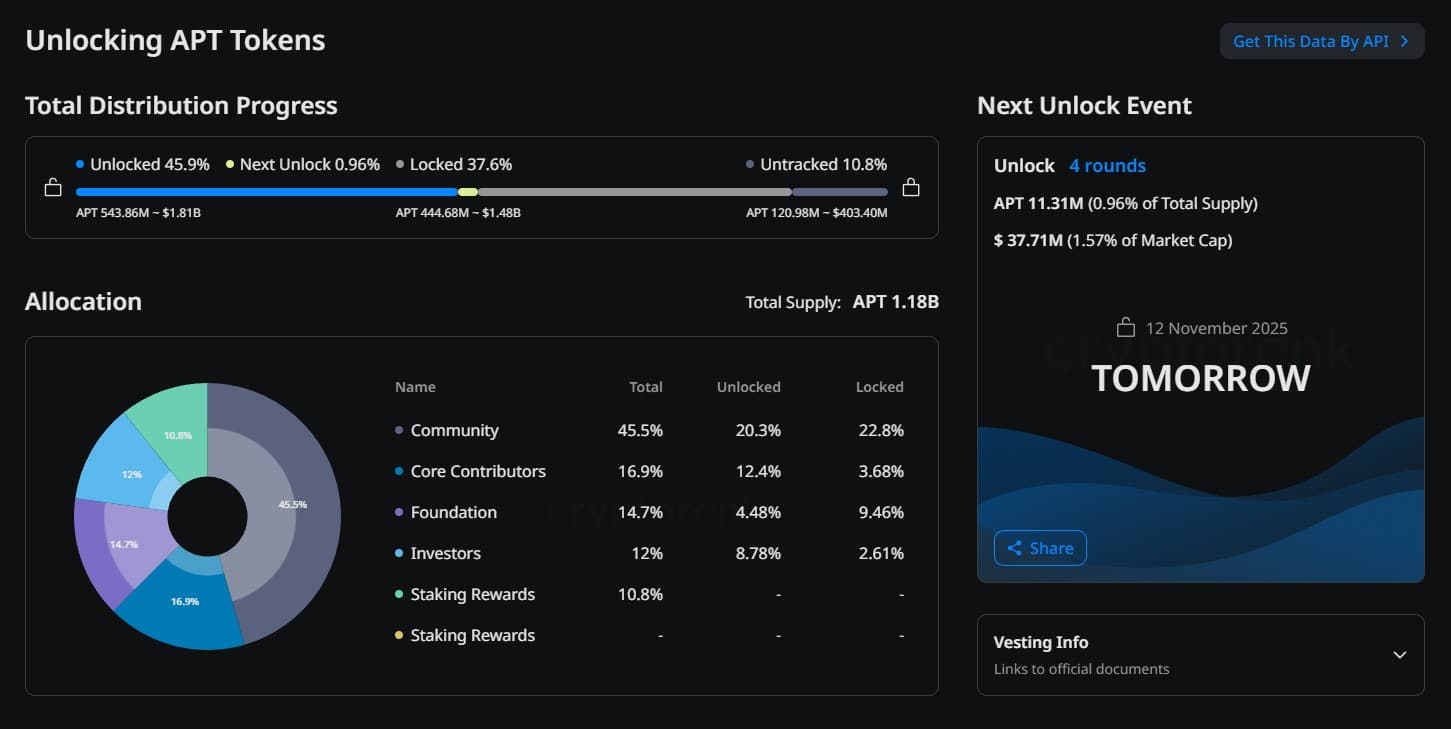Click the share icon in Share button
This screenshot has width=1451, height=729.
(x=1014, y=548)
